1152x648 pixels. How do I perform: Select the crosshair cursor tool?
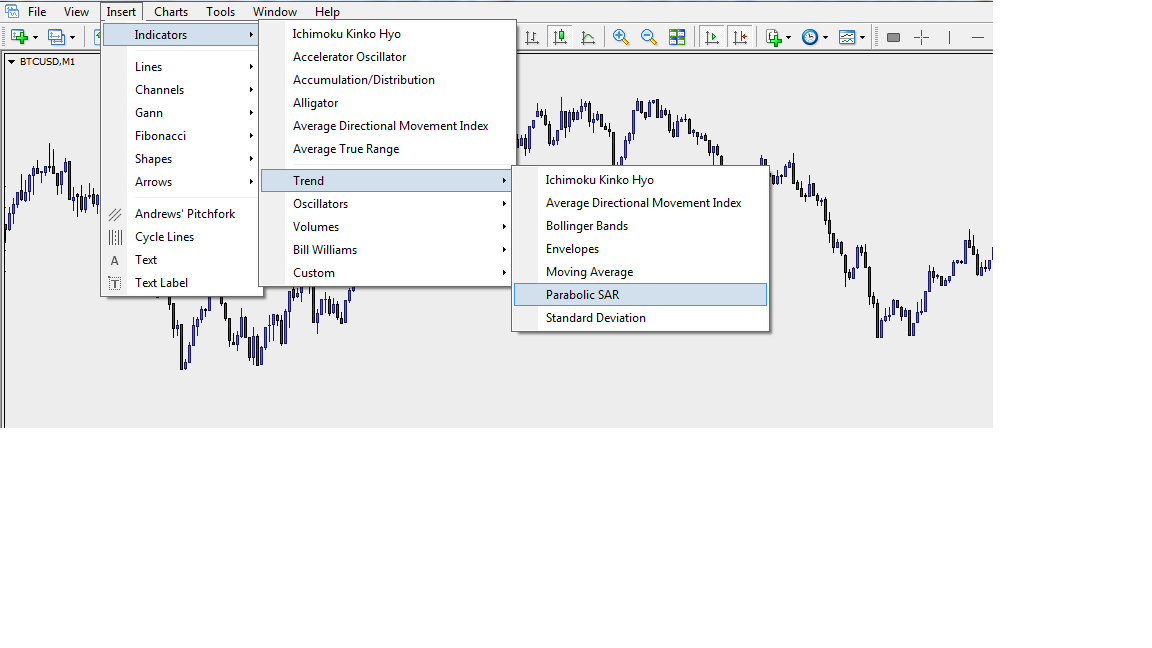tap(922, 37)
